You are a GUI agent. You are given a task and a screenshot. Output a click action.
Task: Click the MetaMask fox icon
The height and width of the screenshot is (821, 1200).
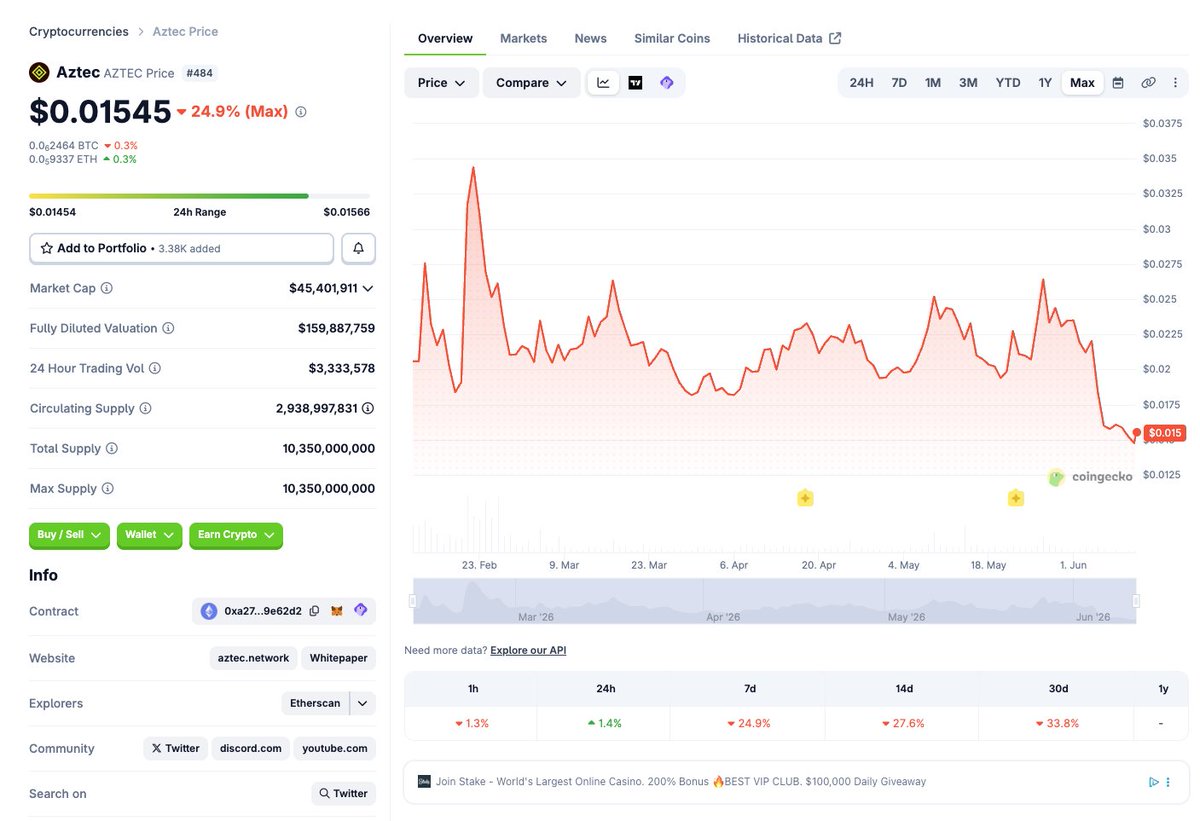coord(337,611)
